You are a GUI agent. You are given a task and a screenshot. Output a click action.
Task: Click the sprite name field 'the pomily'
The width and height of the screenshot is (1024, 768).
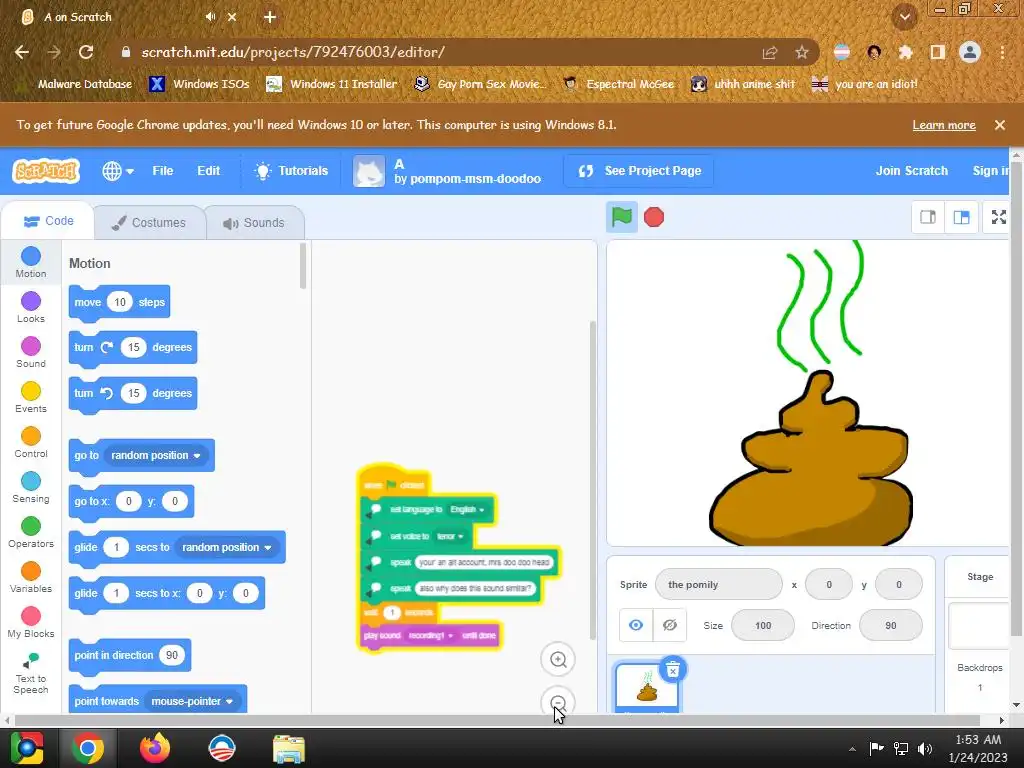[718, 584]
